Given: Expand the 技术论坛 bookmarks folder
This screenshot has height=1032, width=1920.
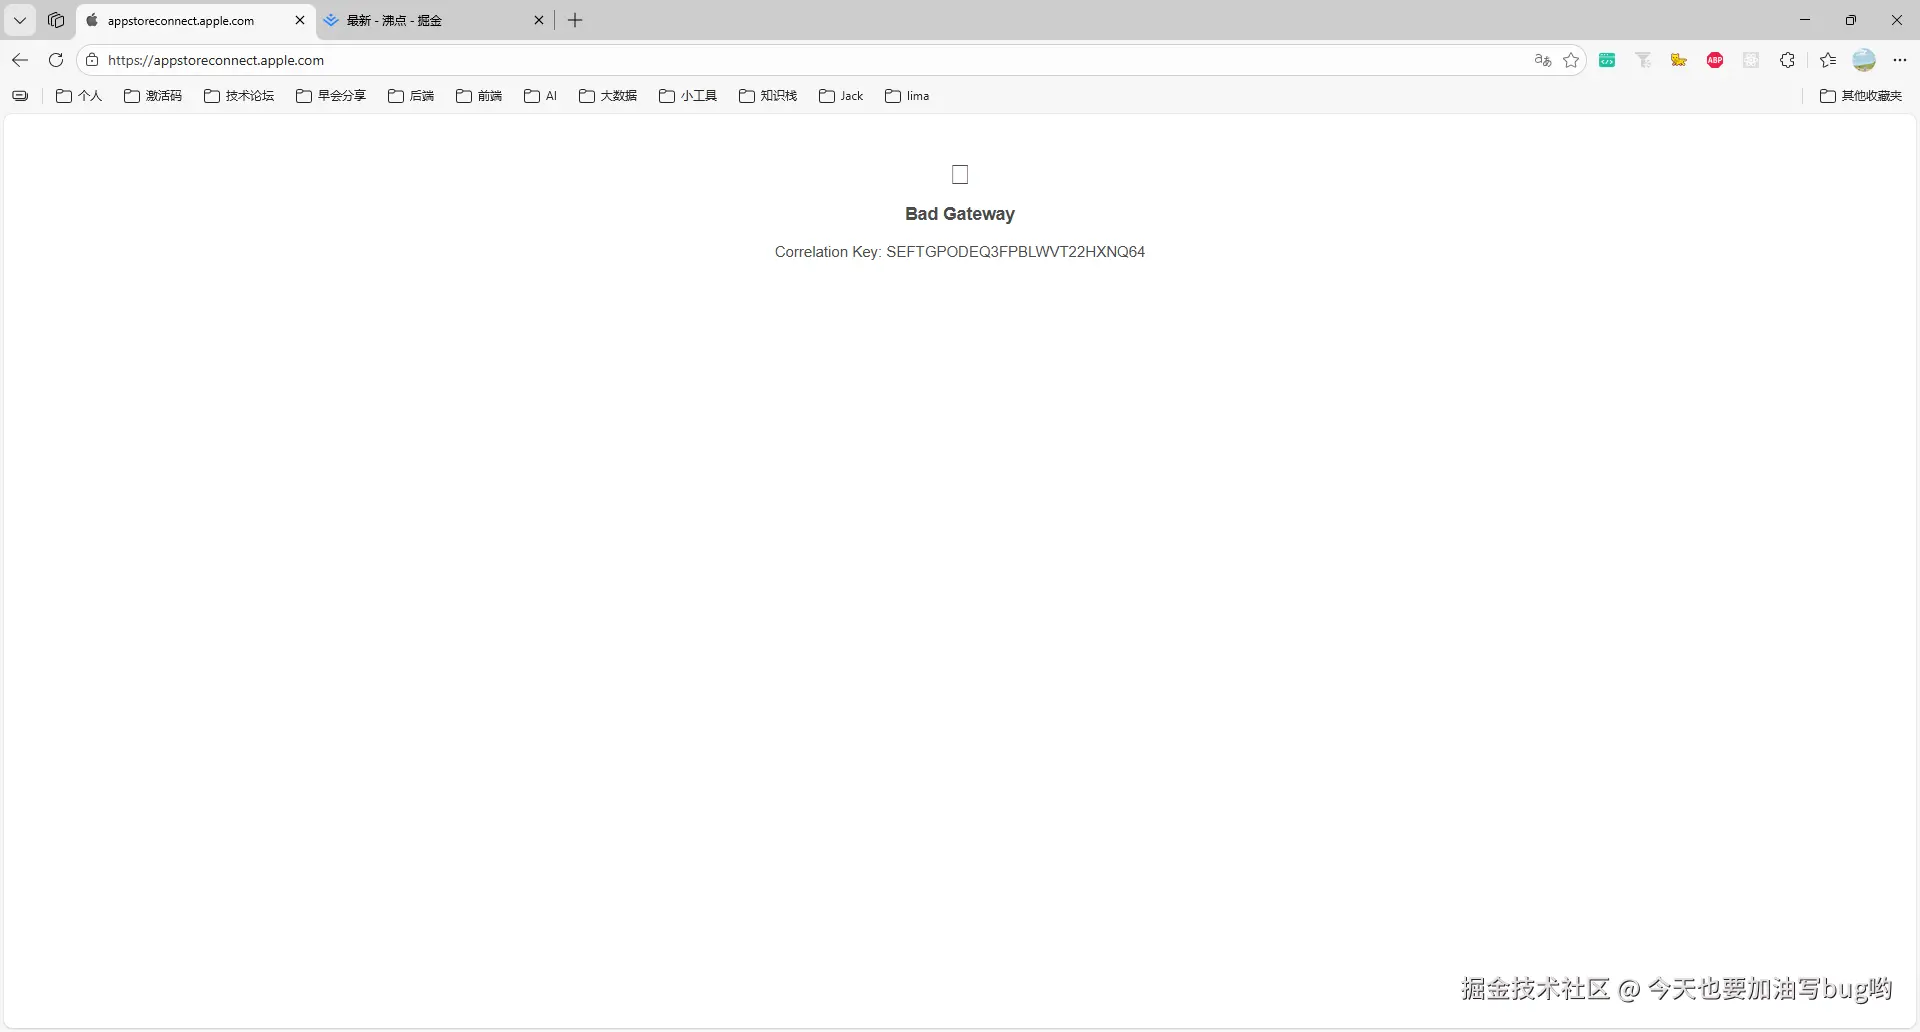Looking at the screenshot, I should [x=239, y=96].
